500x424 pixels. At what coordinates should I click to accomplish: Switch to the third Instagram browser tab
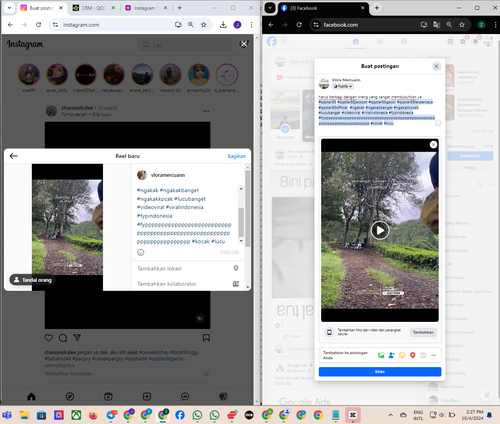tap(146, 8)
